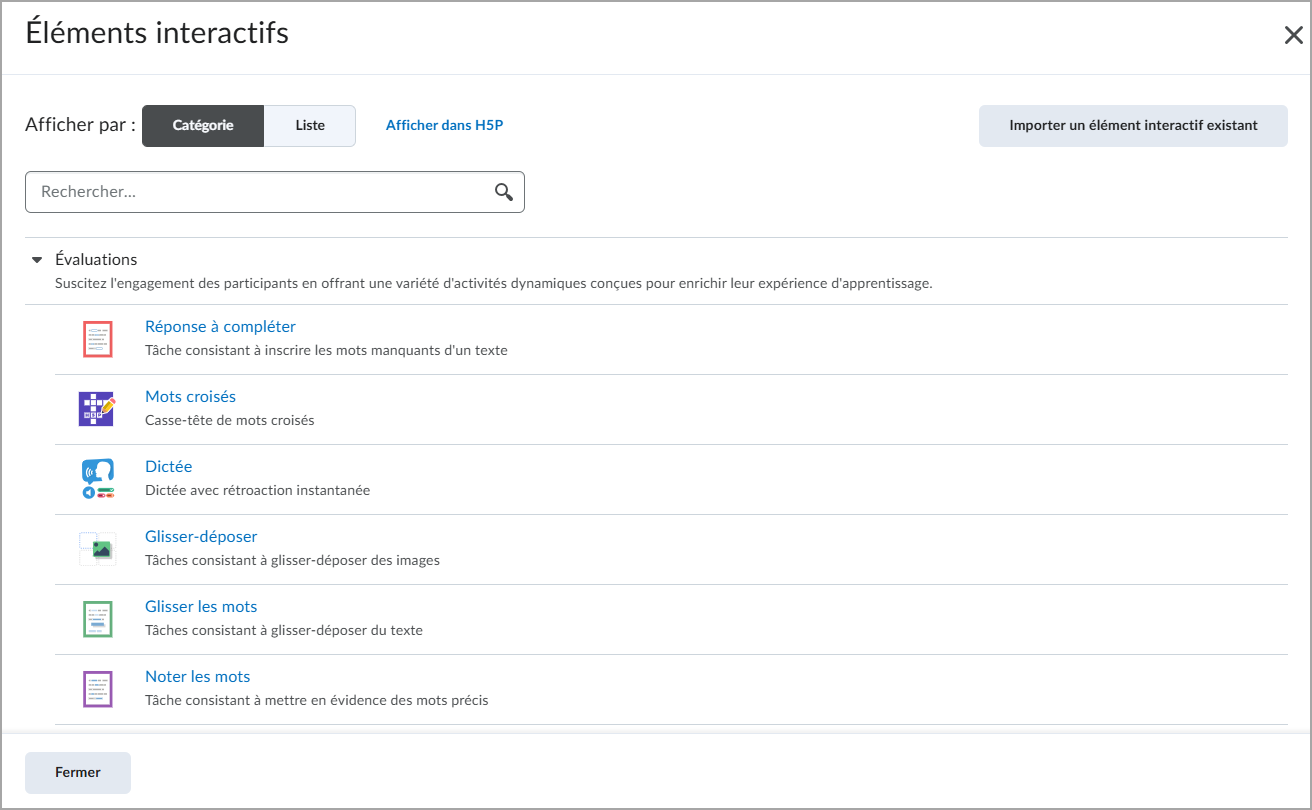This screenshot has height=810, width=1312.
Task: Click the Noter les mots icon
Action: pyautogui.click(x=97, y=689)
